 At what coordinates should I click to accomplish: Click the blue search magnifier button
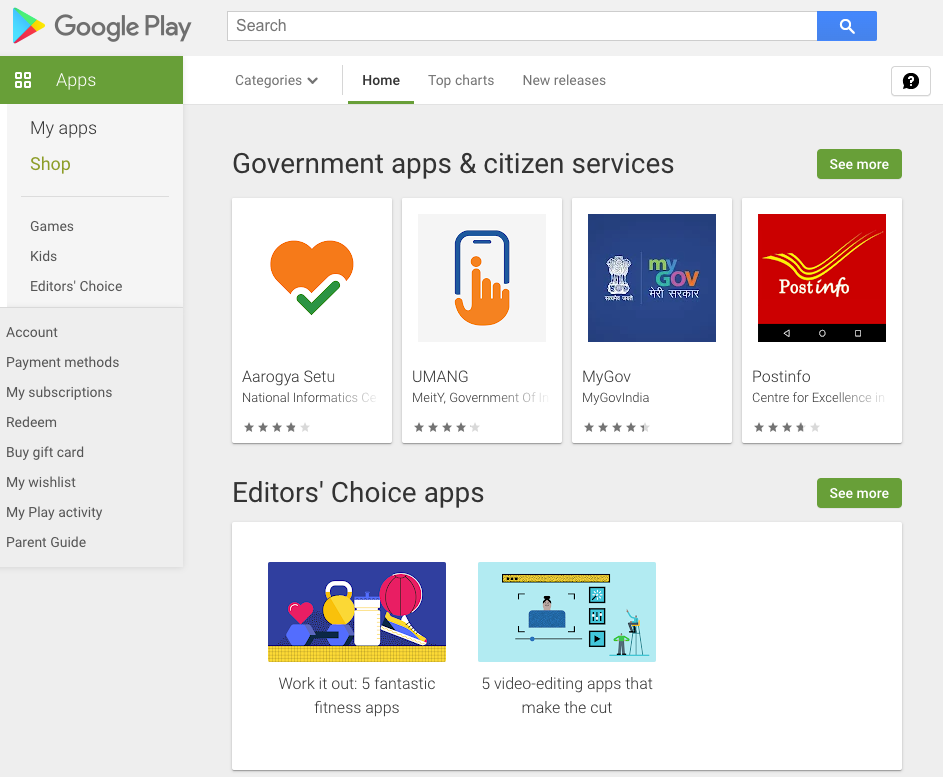(847, 26)
